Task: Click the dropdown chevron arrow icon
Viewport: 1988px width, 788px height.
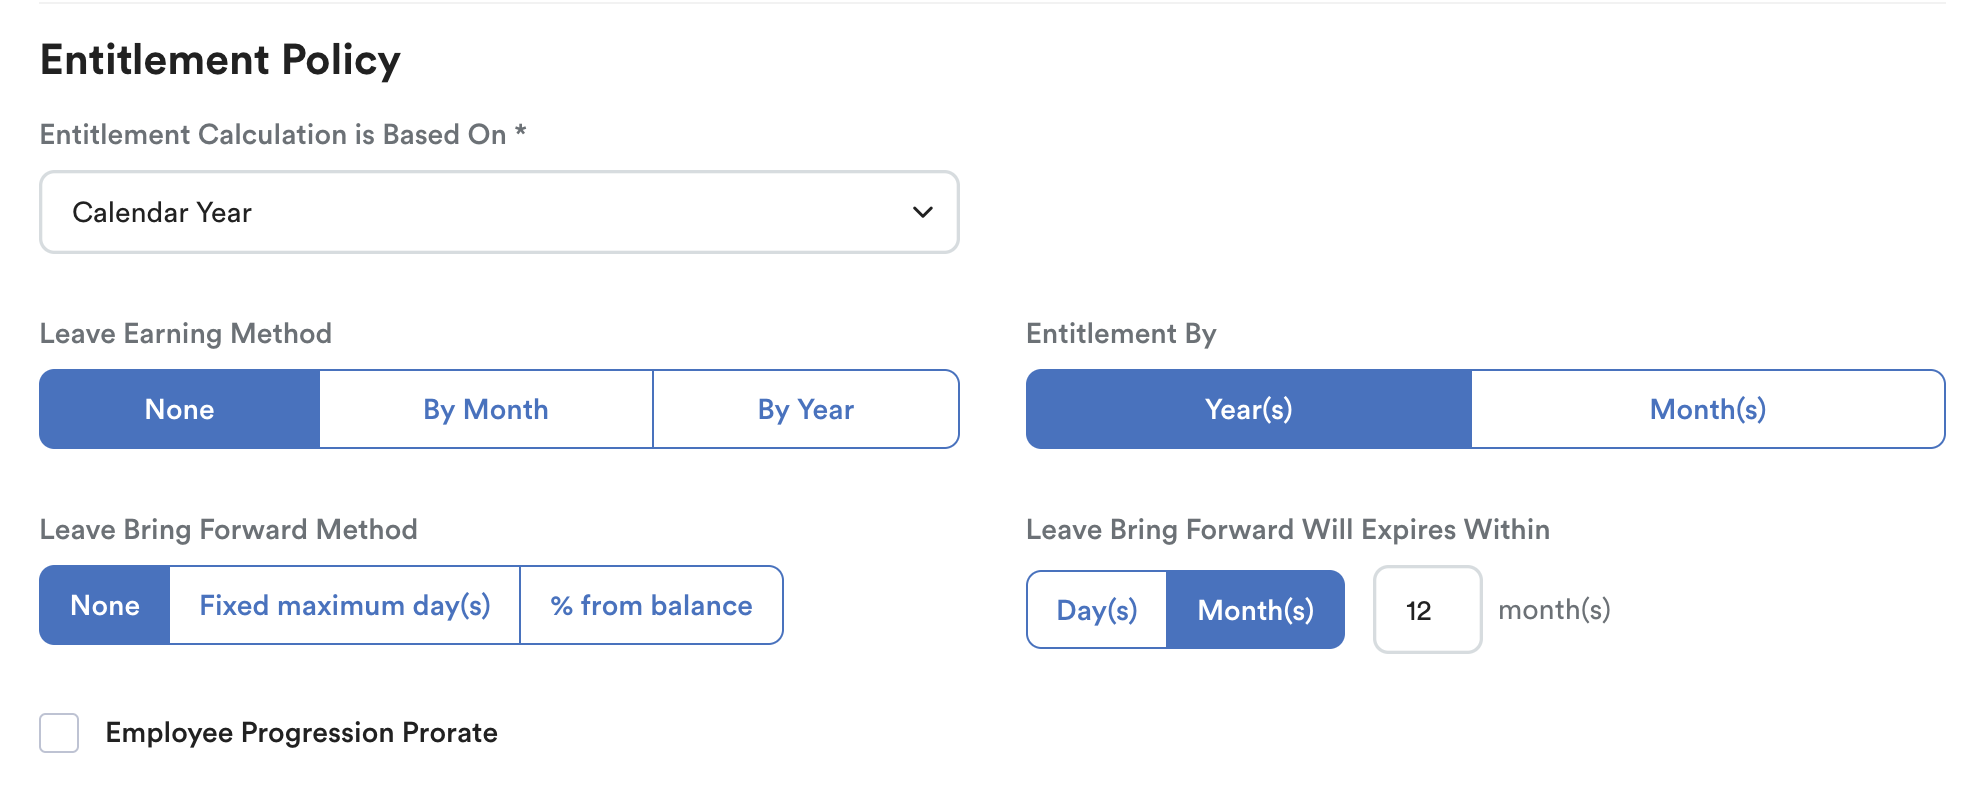Action: coord(922,212)
